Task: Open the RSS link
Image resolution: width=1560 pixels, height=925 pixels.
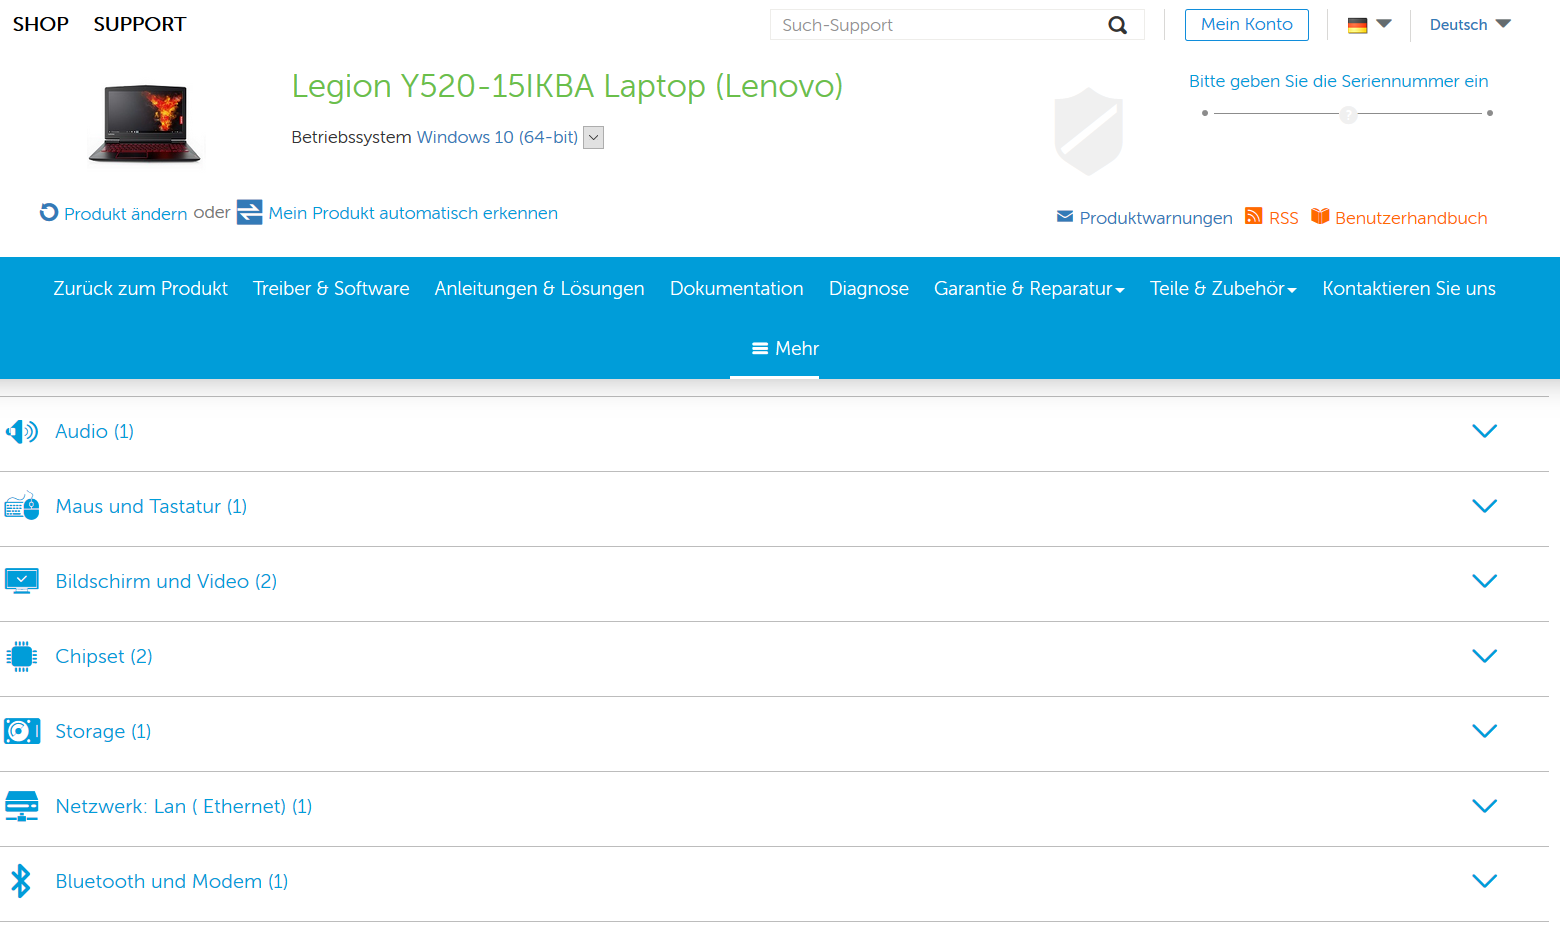Action: click(x=1283, y=218)
